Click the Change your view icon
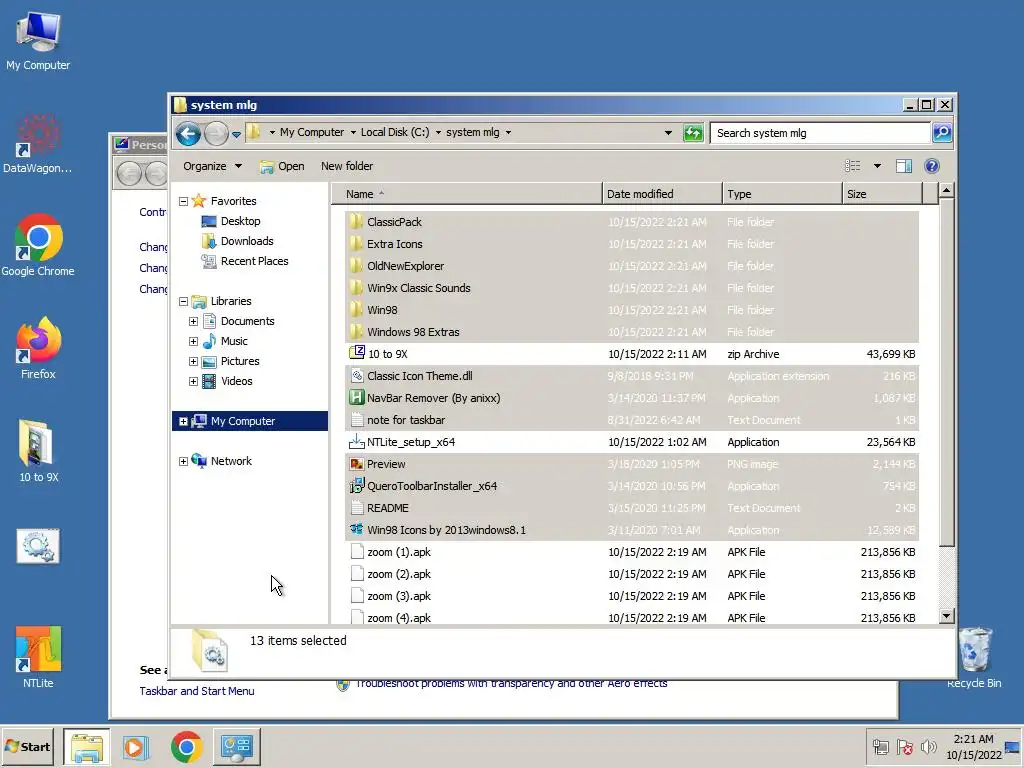 (852, 166)
